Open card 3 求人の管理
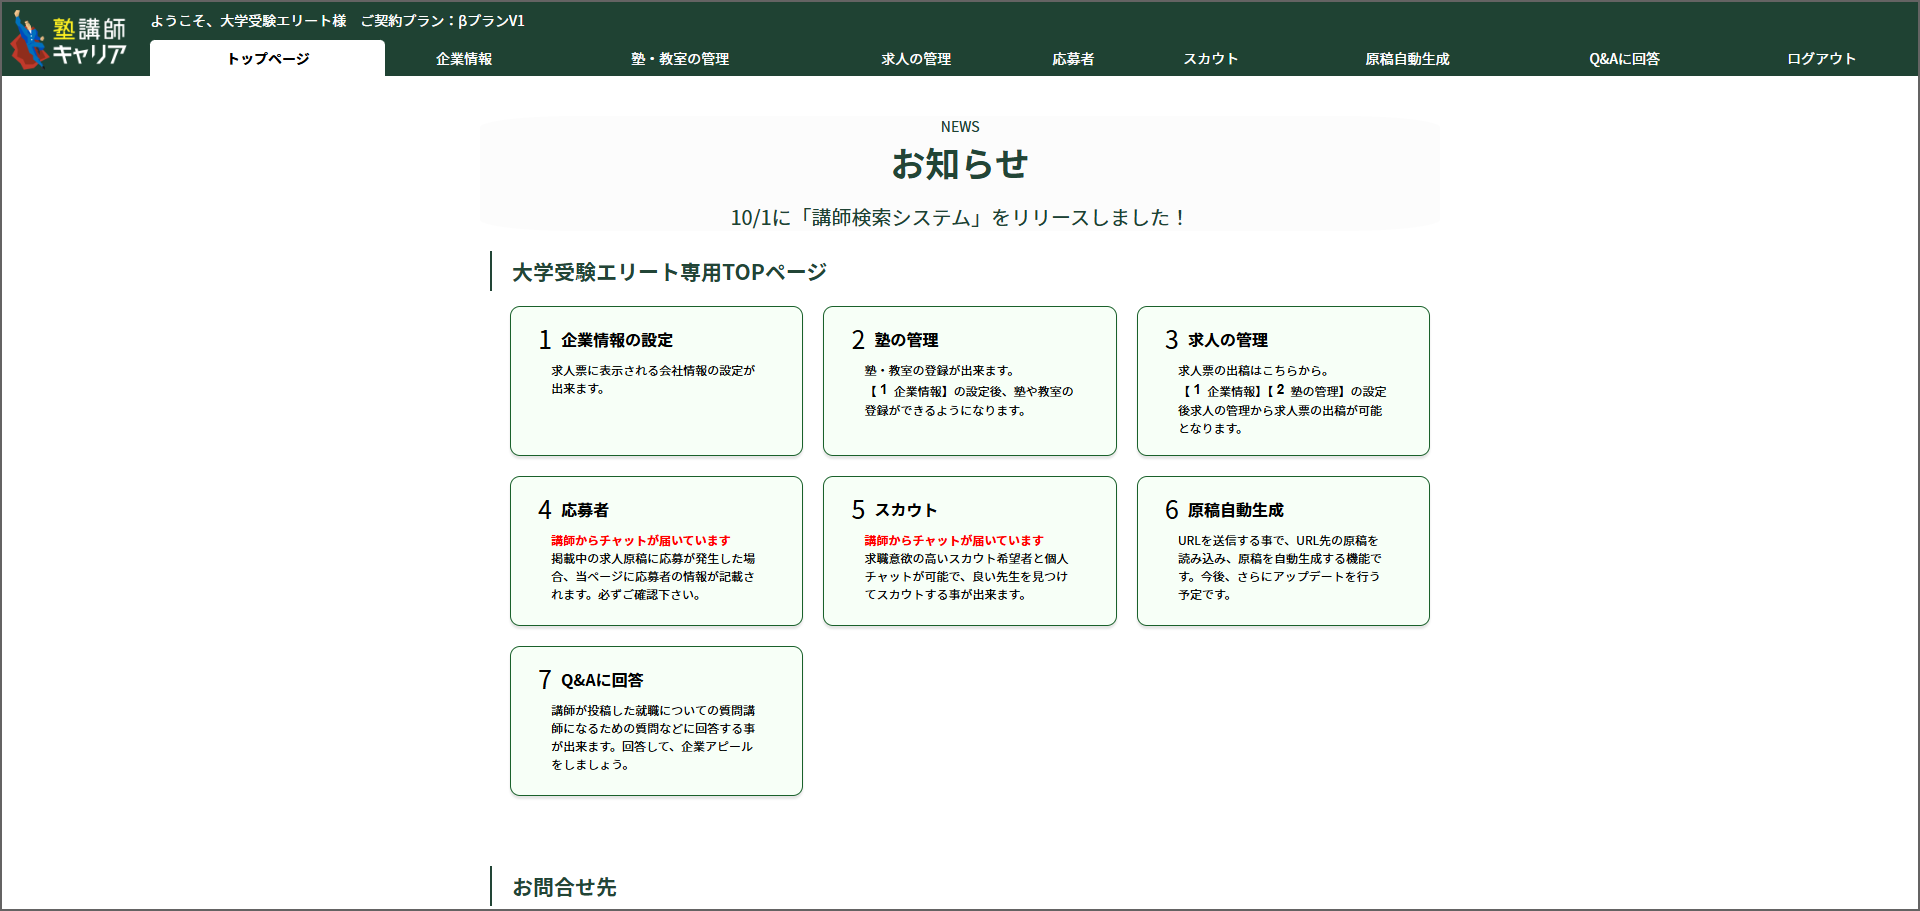1920x911 pixels. tap(1283, 381)
